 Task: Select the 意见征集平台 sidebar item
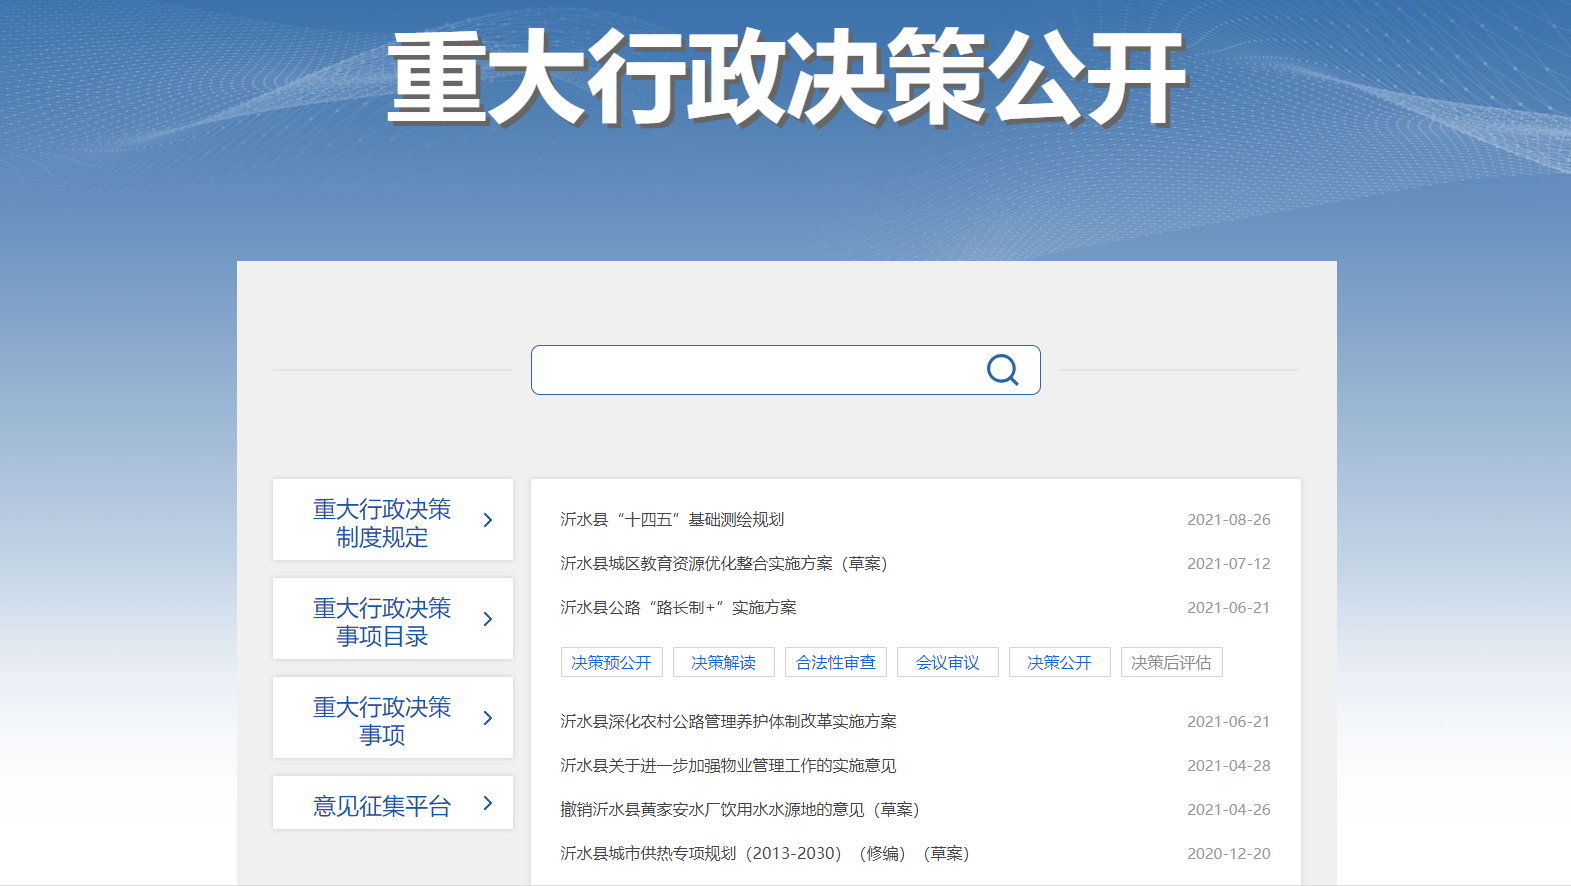click(382, 806)
